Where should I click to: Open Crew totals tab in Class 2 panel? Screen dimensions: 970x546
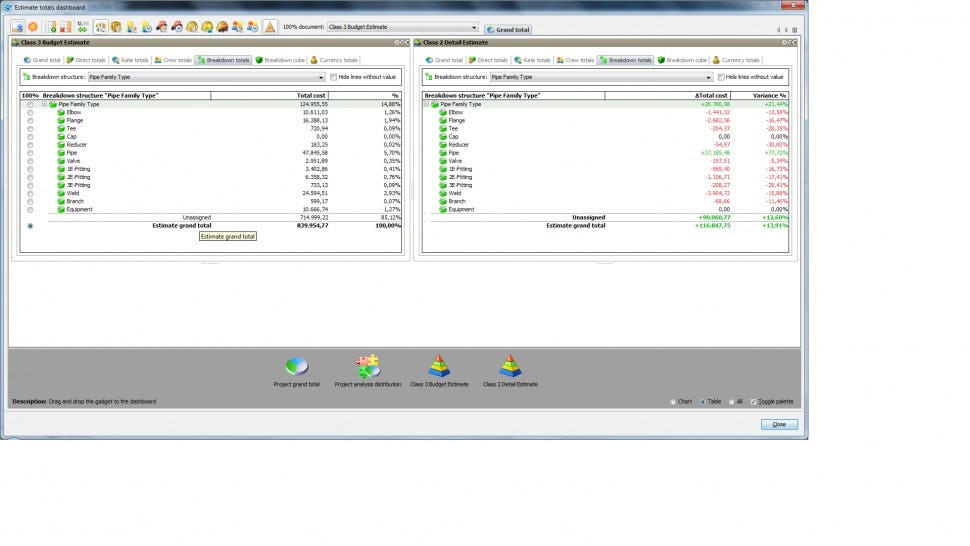pyautogui.click(x=575, y=60)
